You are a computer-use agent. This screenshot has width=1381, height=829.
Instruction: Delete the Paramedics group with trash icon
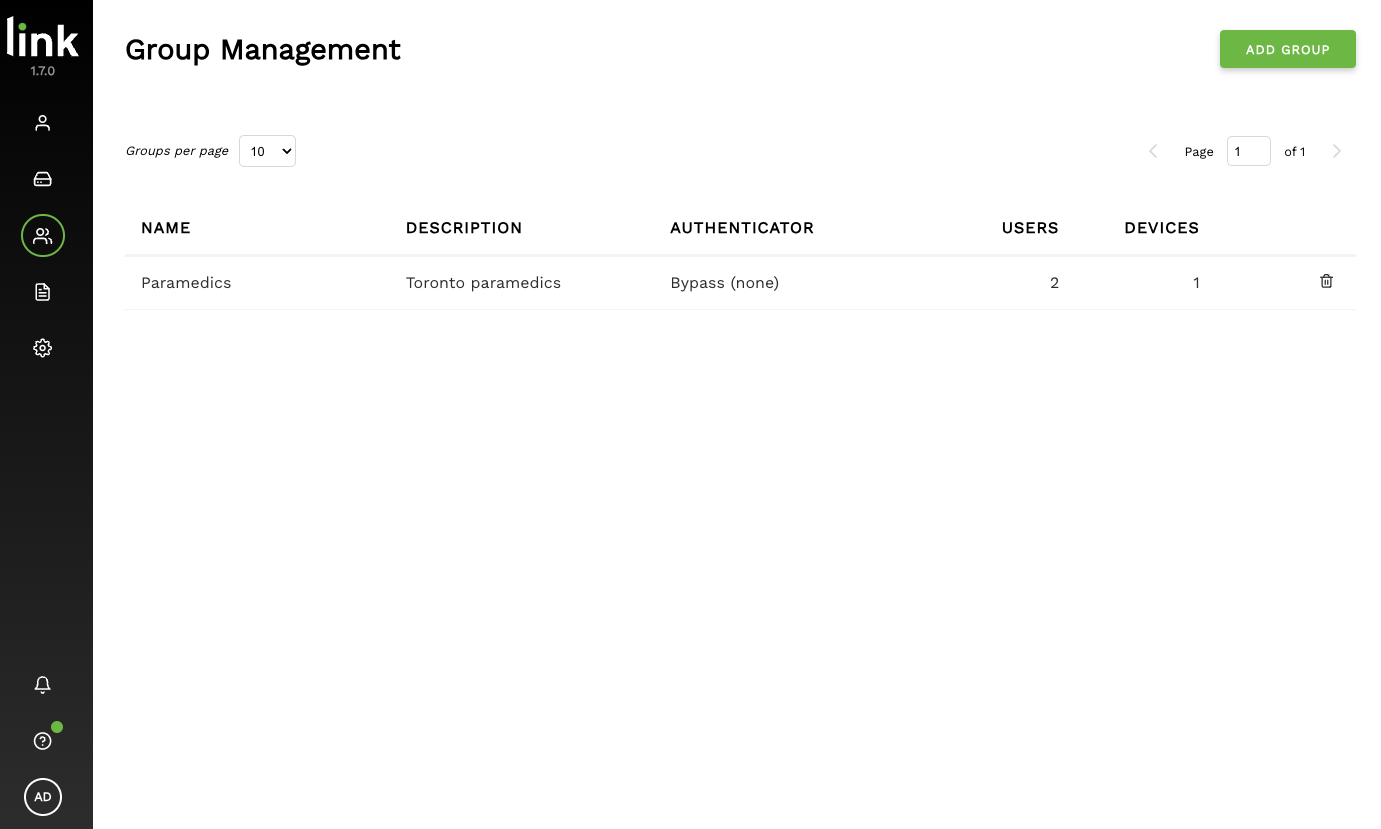[x=1326, y=281]
